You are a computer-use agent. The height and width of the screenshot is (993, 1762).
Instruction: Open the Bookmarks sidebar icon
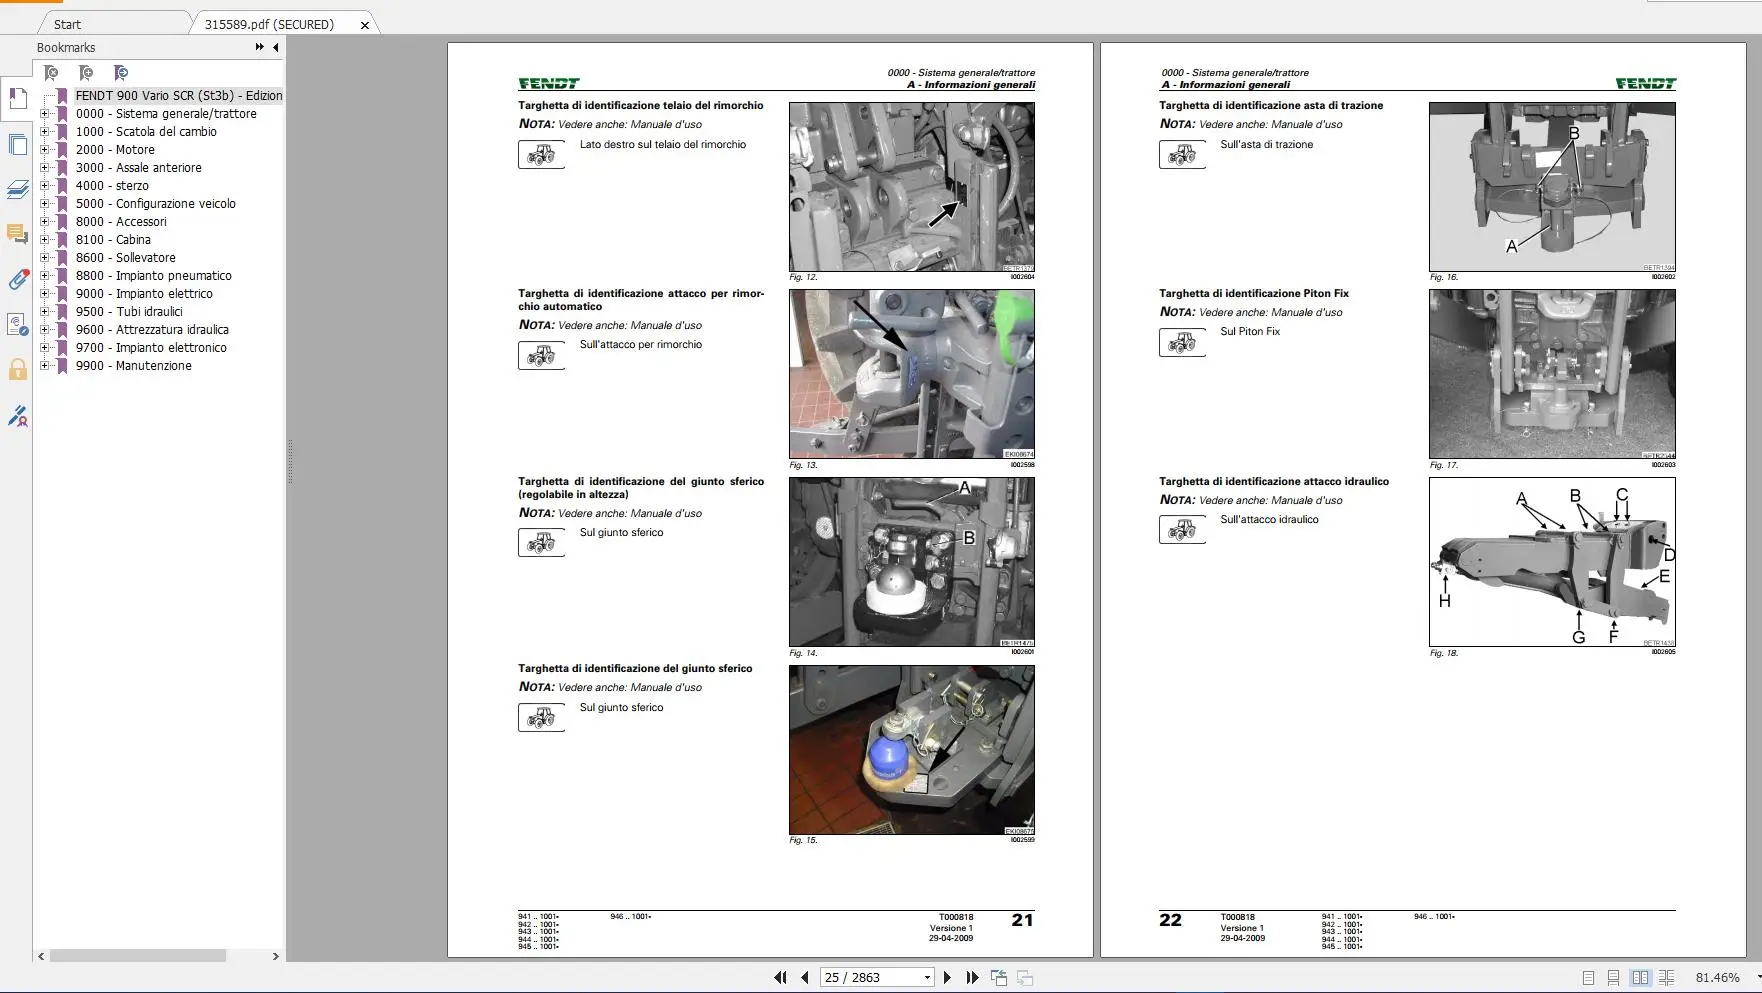(17, 98)
